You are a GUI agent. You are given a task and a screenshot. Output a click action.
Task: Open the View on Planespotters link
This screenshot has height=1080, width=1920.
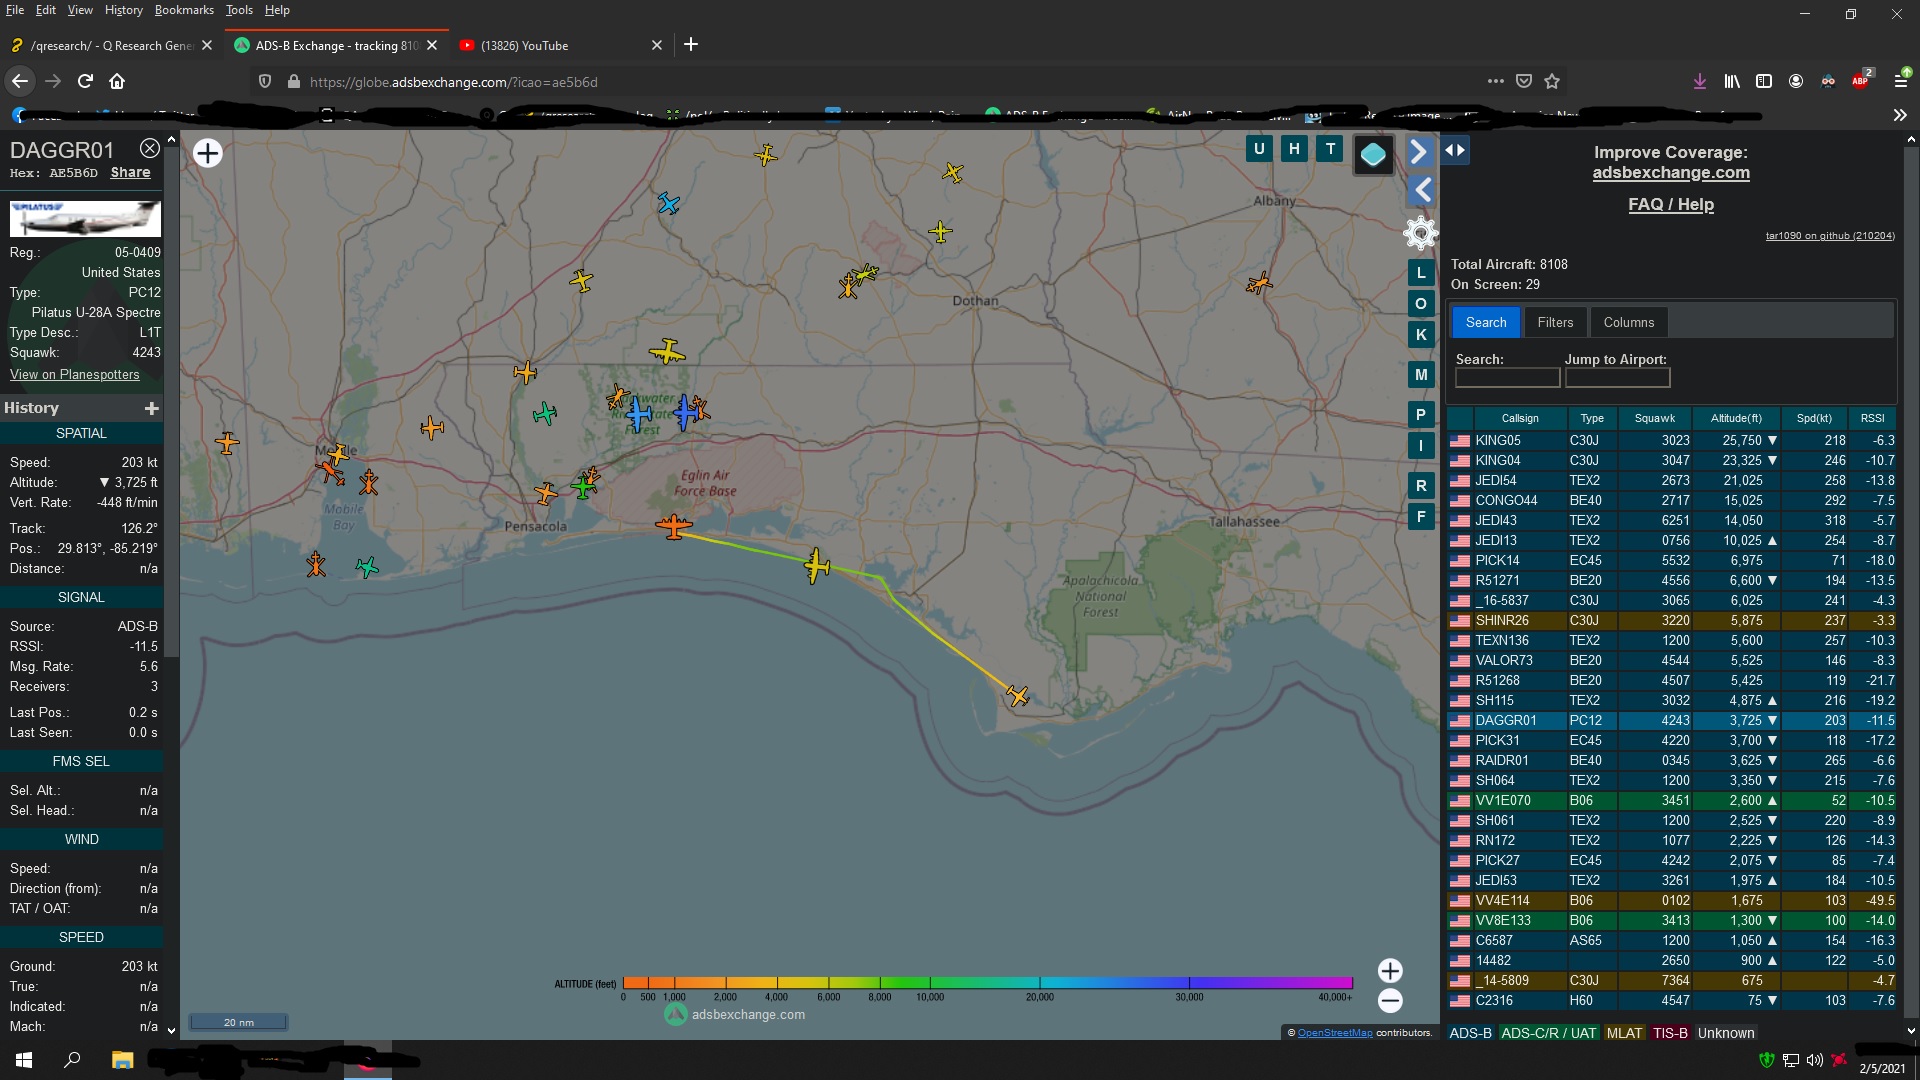click(75, 374)
